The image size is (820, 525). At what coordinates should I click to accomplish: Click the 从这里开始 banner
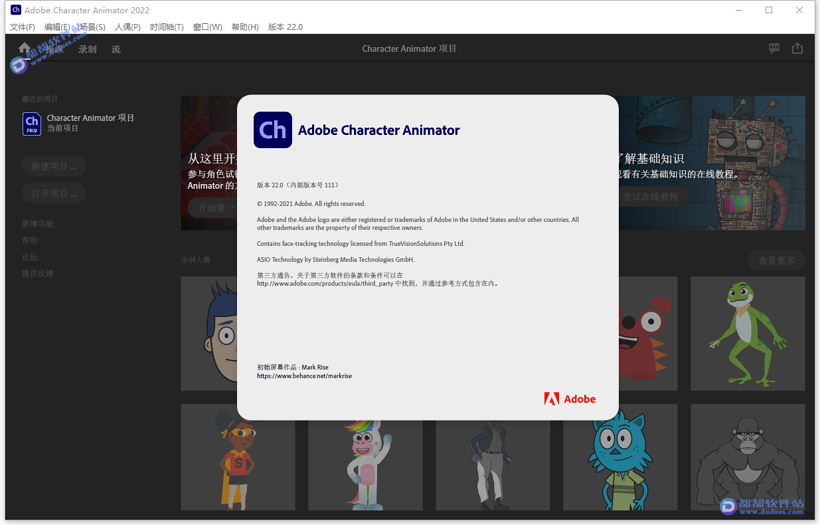coord(209,163)
